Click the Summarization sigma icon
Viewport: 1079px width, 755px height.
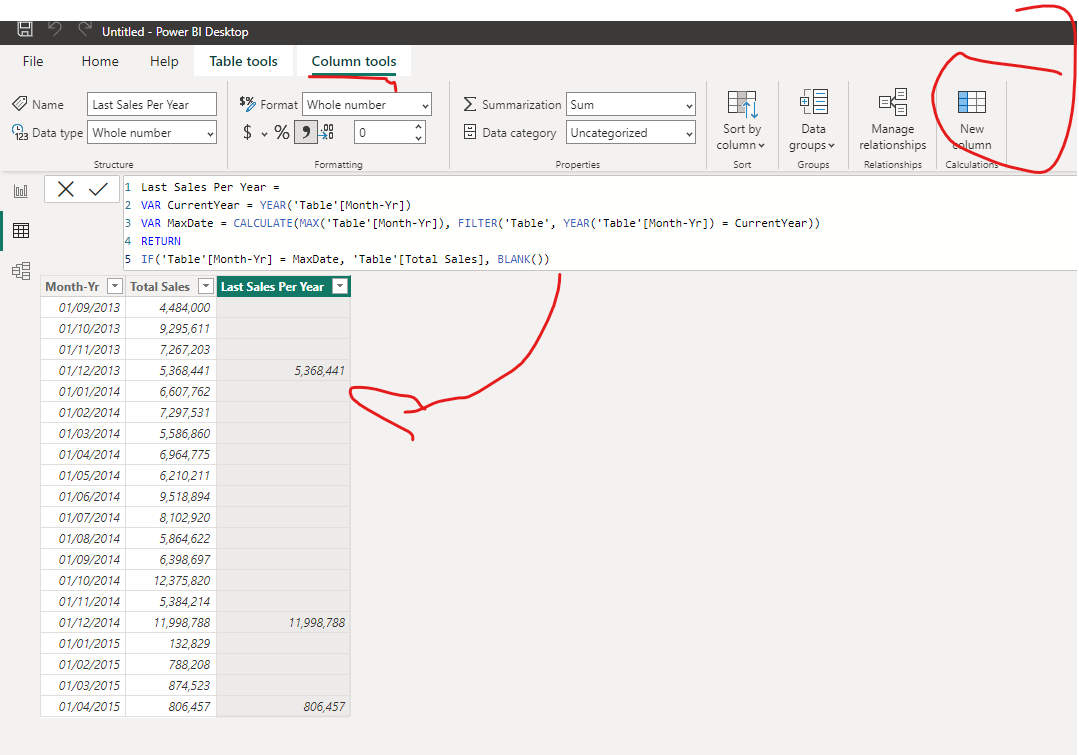click(x=469, y=104)
